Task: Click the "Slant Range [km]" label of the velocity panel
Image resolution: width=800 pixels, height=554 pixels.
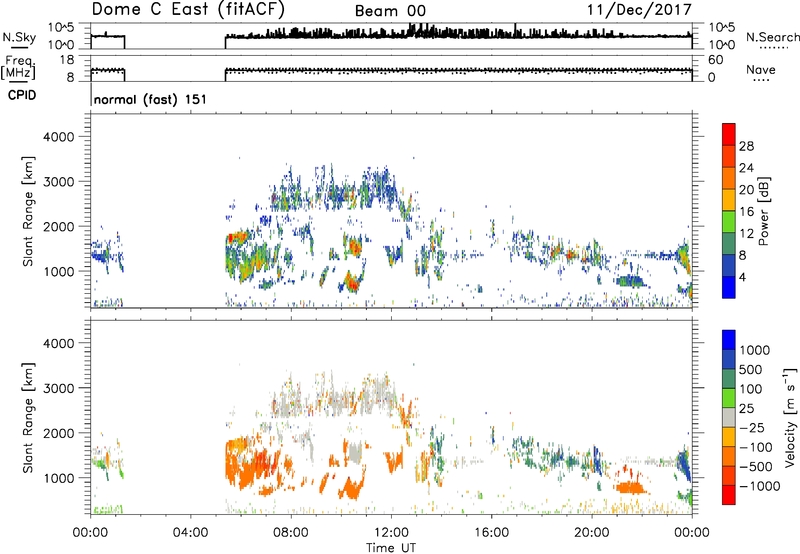Action: [28, 418]
